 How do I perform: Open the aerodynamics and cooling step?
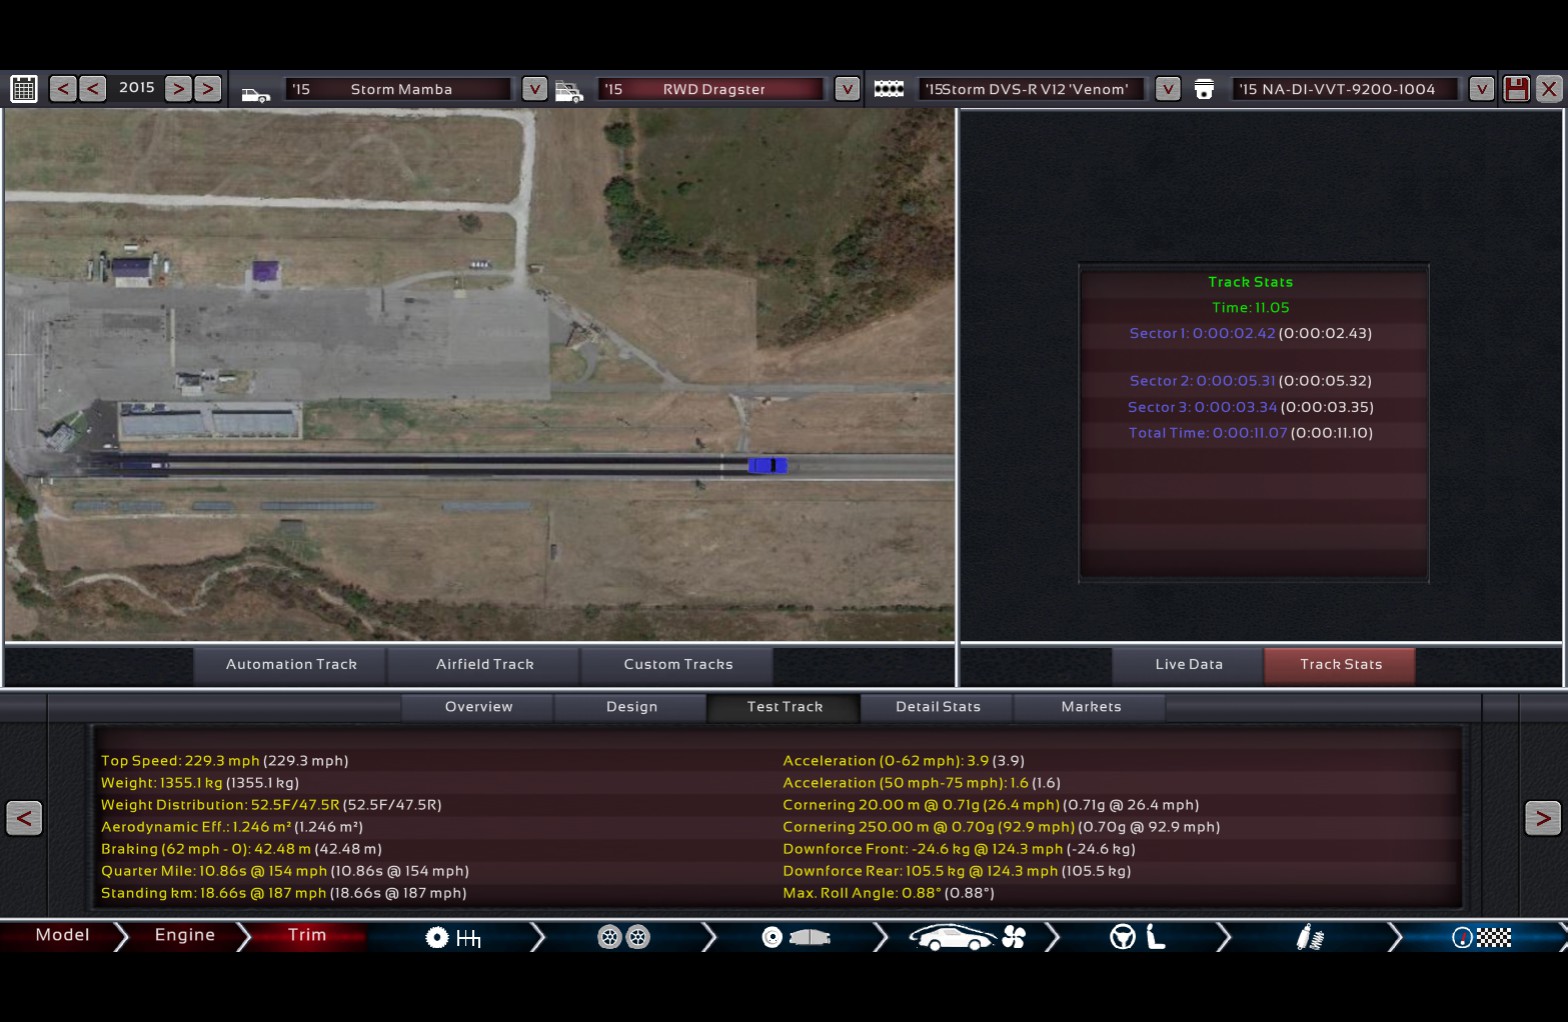(967, 938)
